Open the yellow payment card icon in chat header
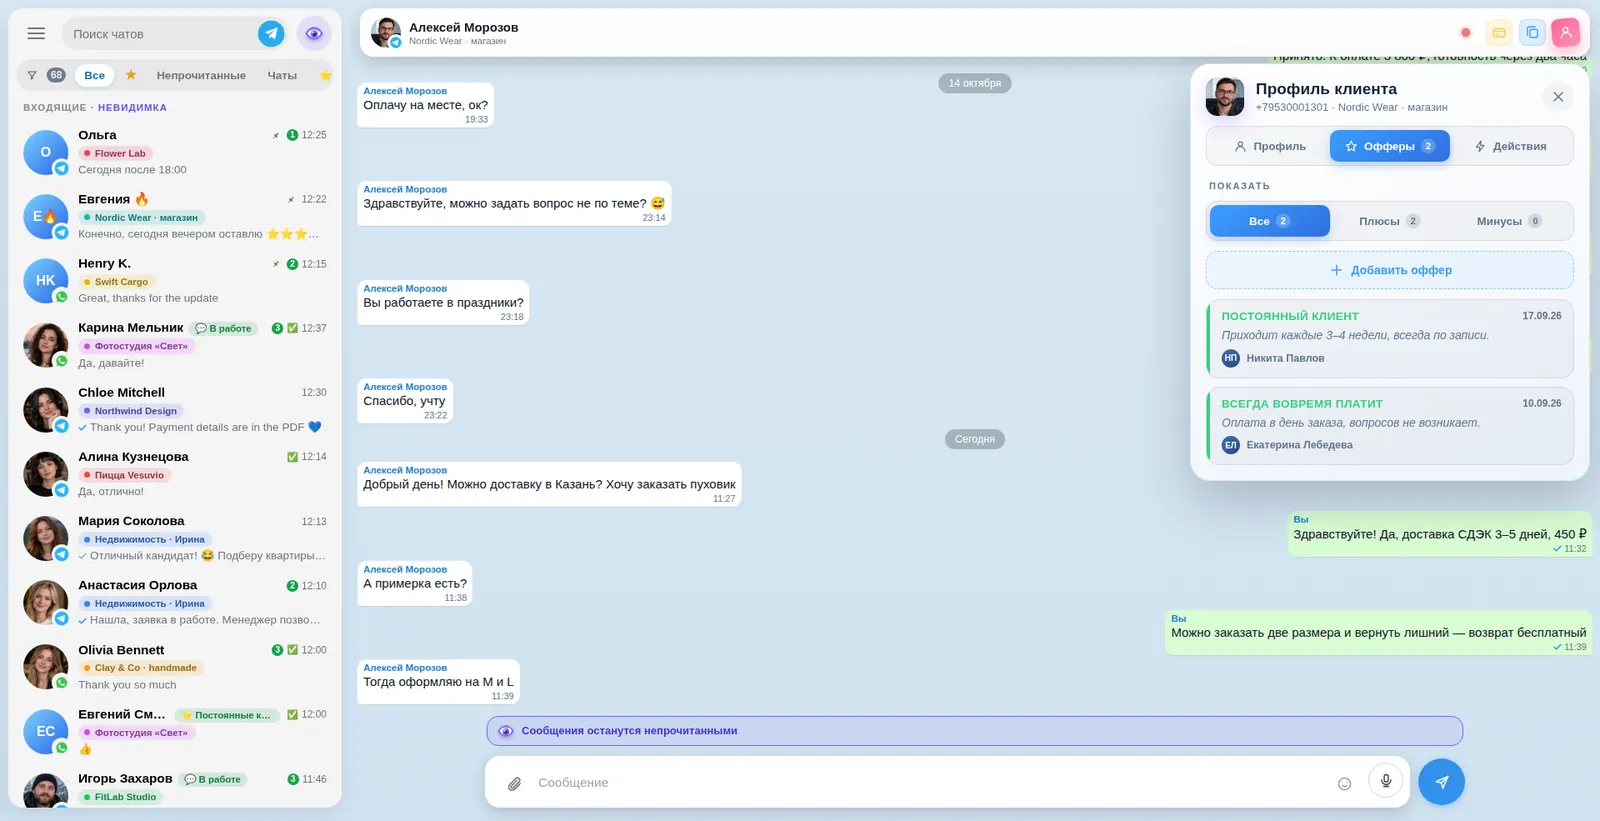1600x821 pixels. click(x=1499, y=33)
